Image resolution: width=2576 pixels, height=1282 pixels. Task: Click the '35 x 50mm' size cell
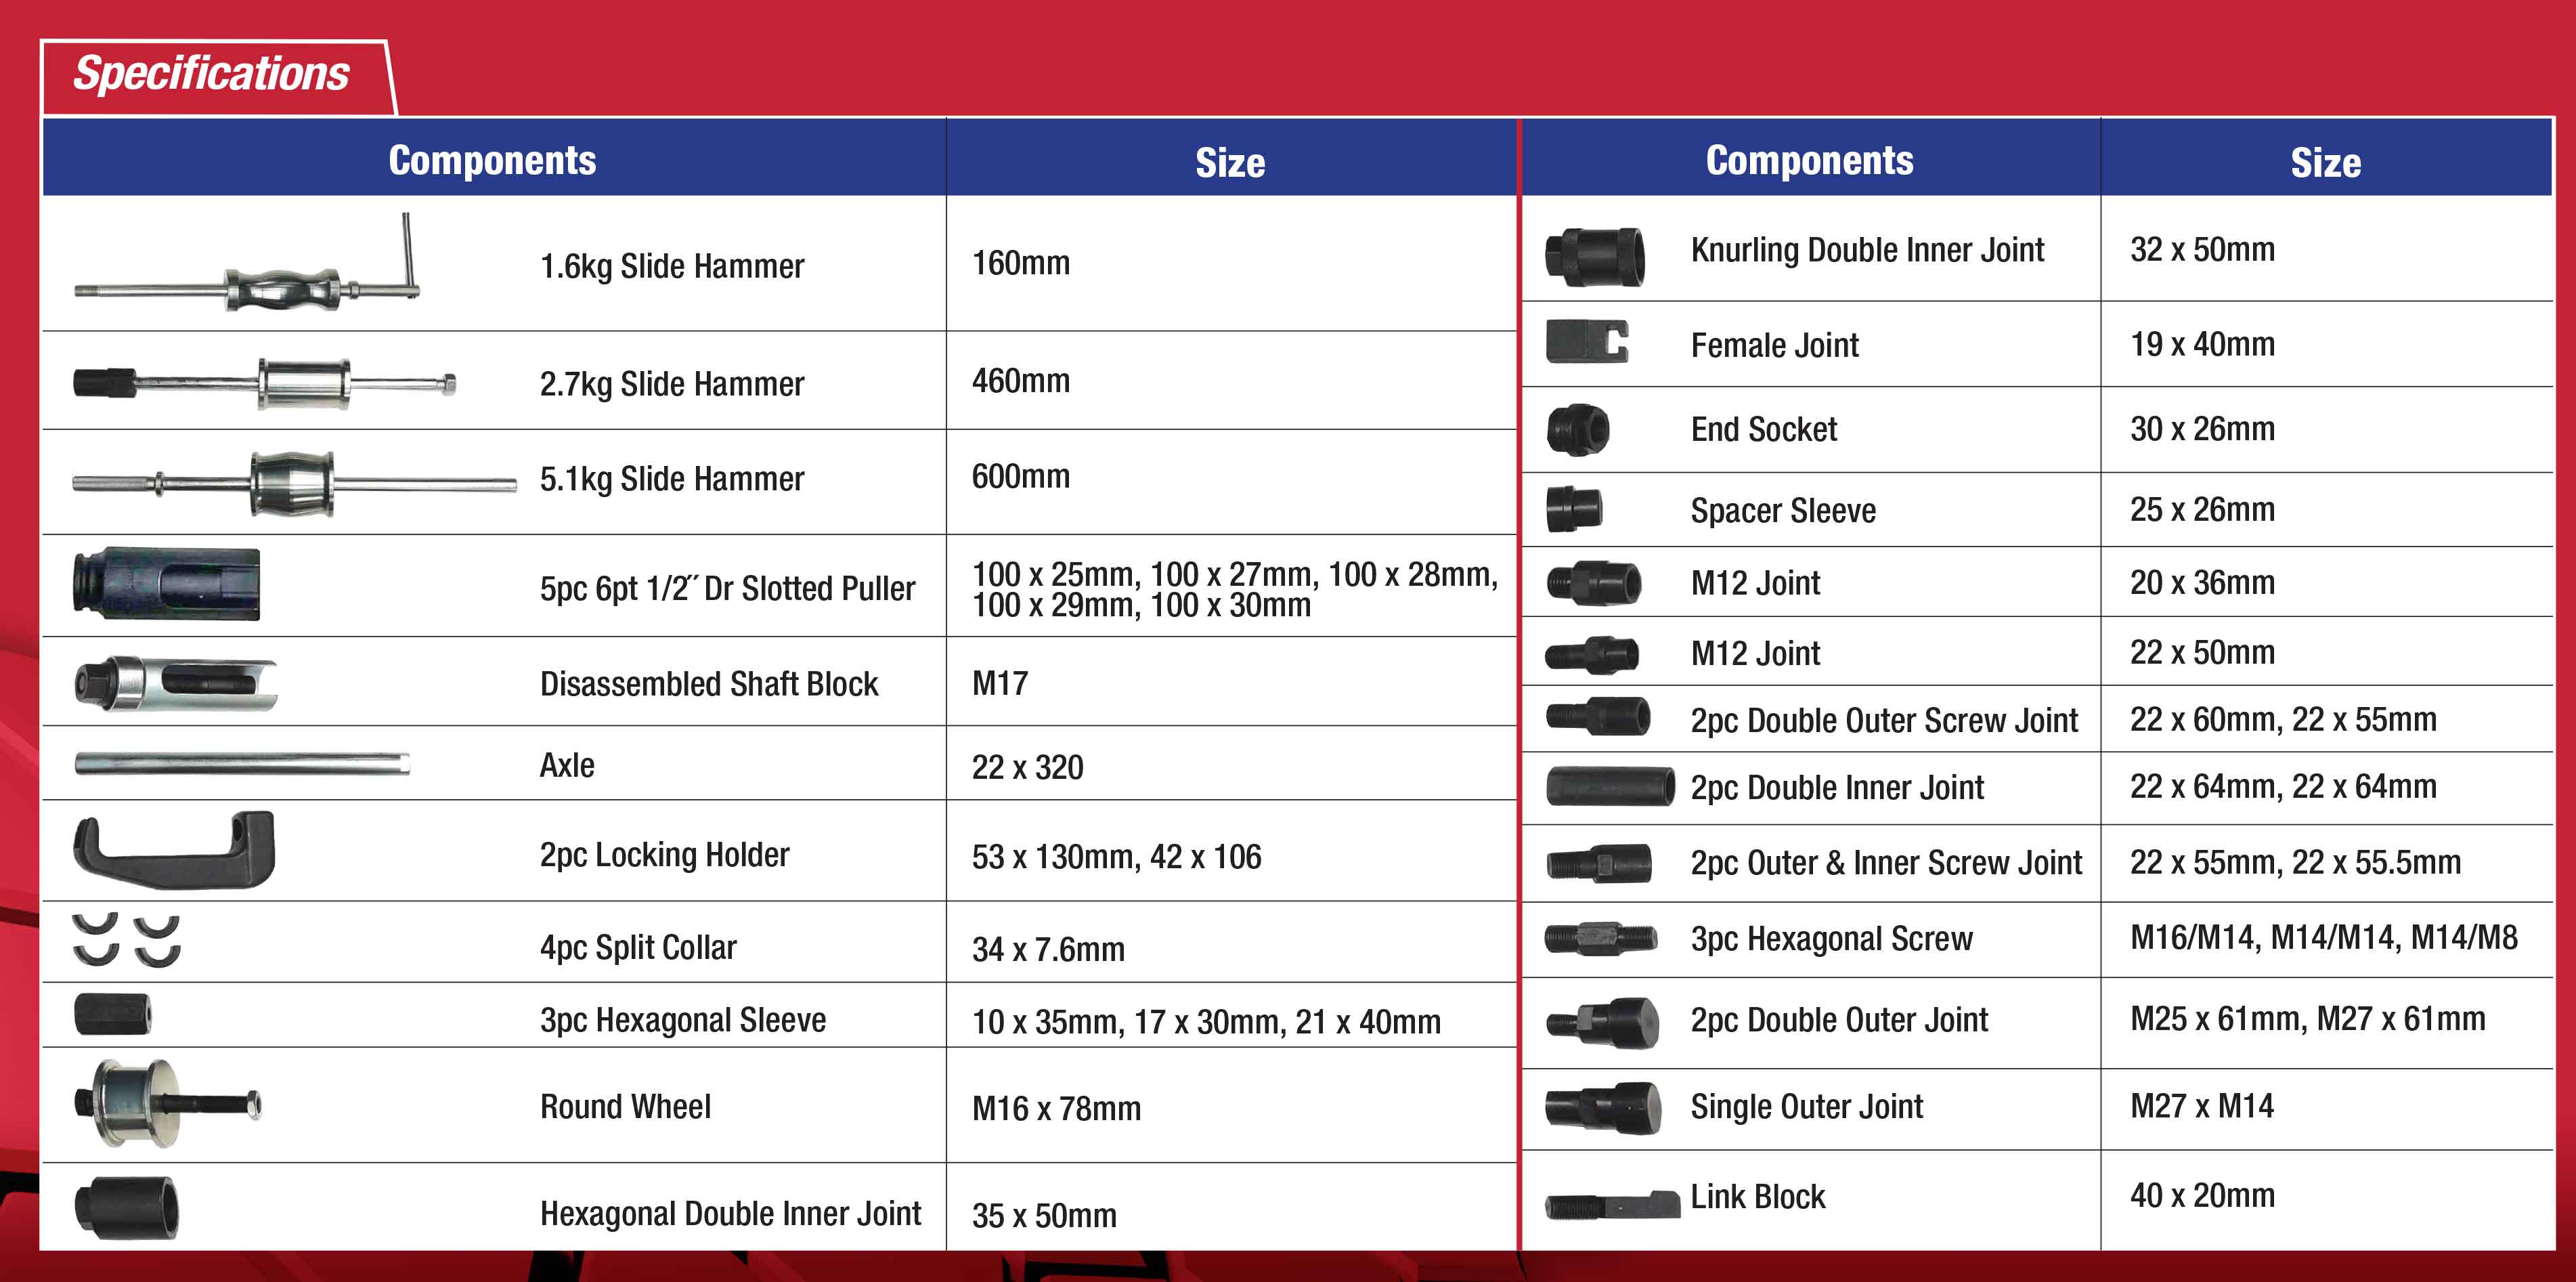point(1231,1207)
